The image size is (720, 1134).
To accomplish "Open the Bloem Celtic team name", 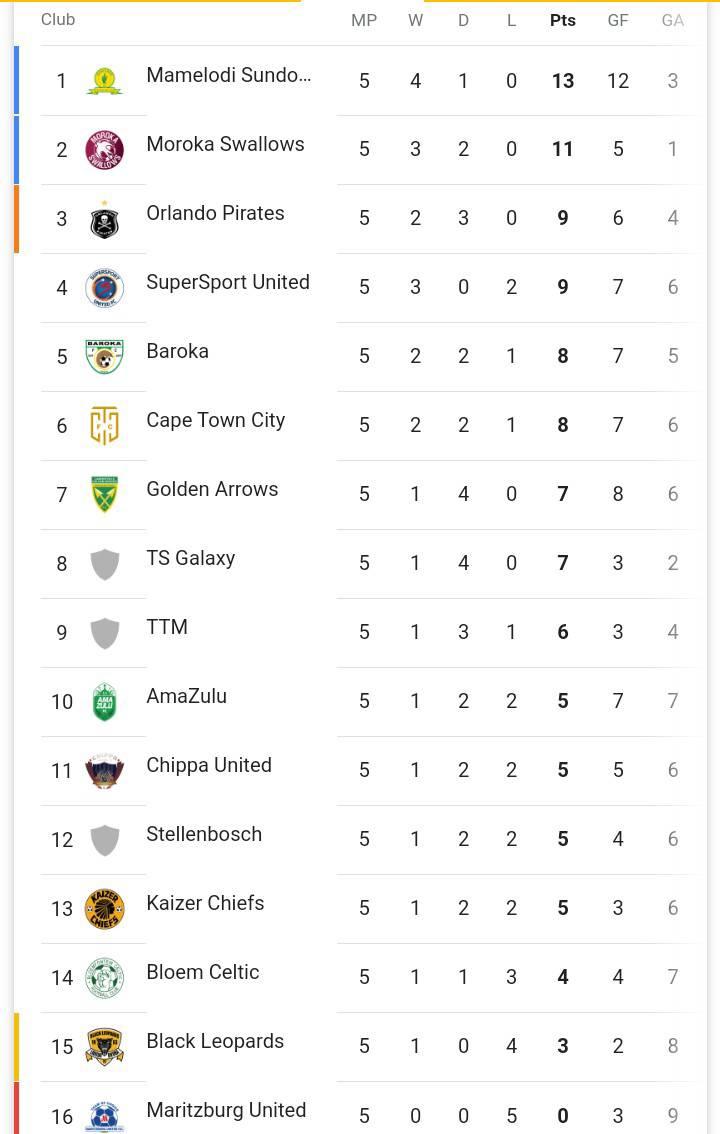I will pos(202,972).
